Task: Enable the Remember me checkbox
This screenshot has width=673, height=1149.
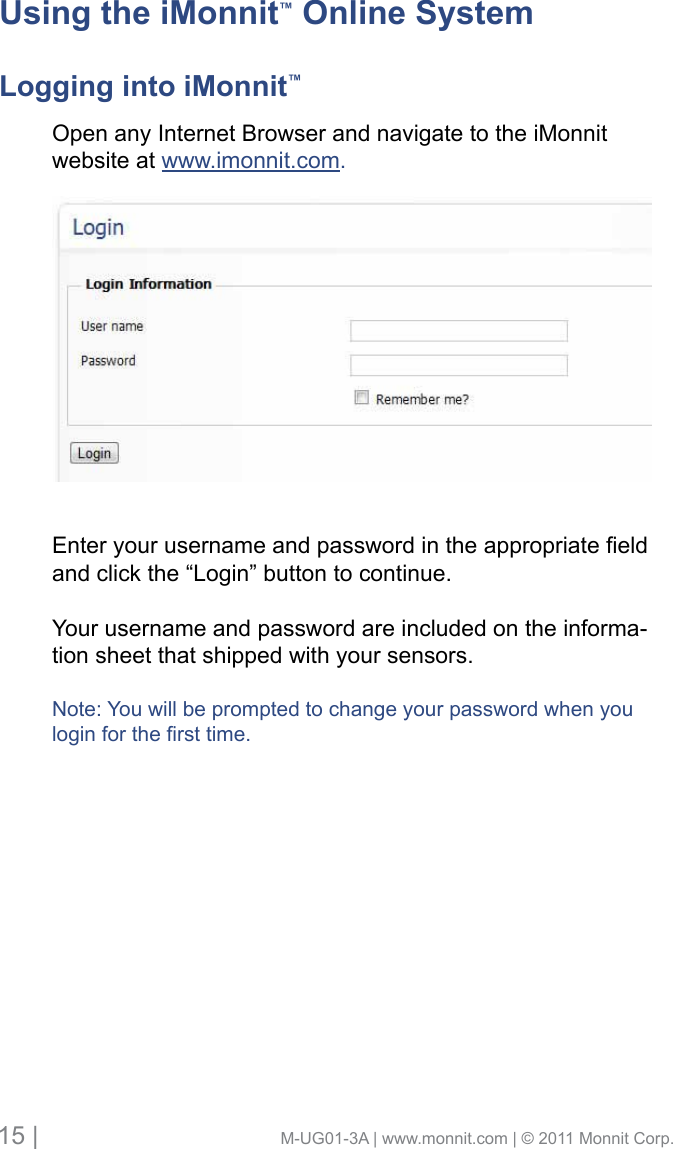Action: (x=362, y=397)
